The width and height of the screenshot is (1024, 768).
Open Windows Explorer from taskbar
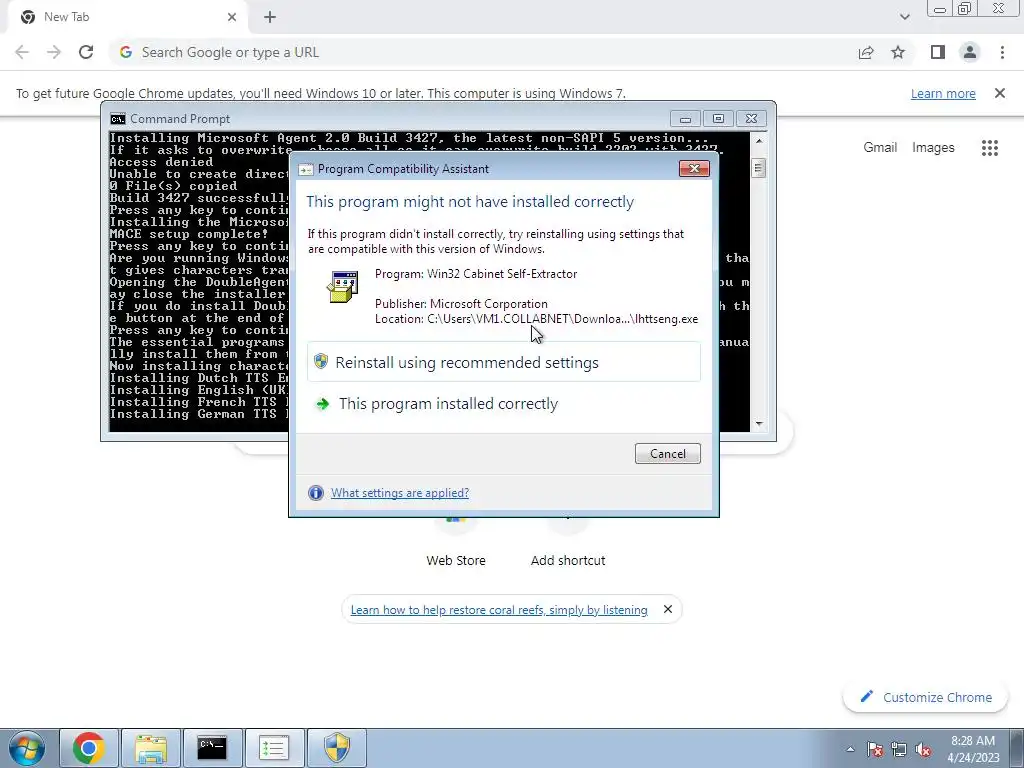pyautogui.click(x=151, y=748)
